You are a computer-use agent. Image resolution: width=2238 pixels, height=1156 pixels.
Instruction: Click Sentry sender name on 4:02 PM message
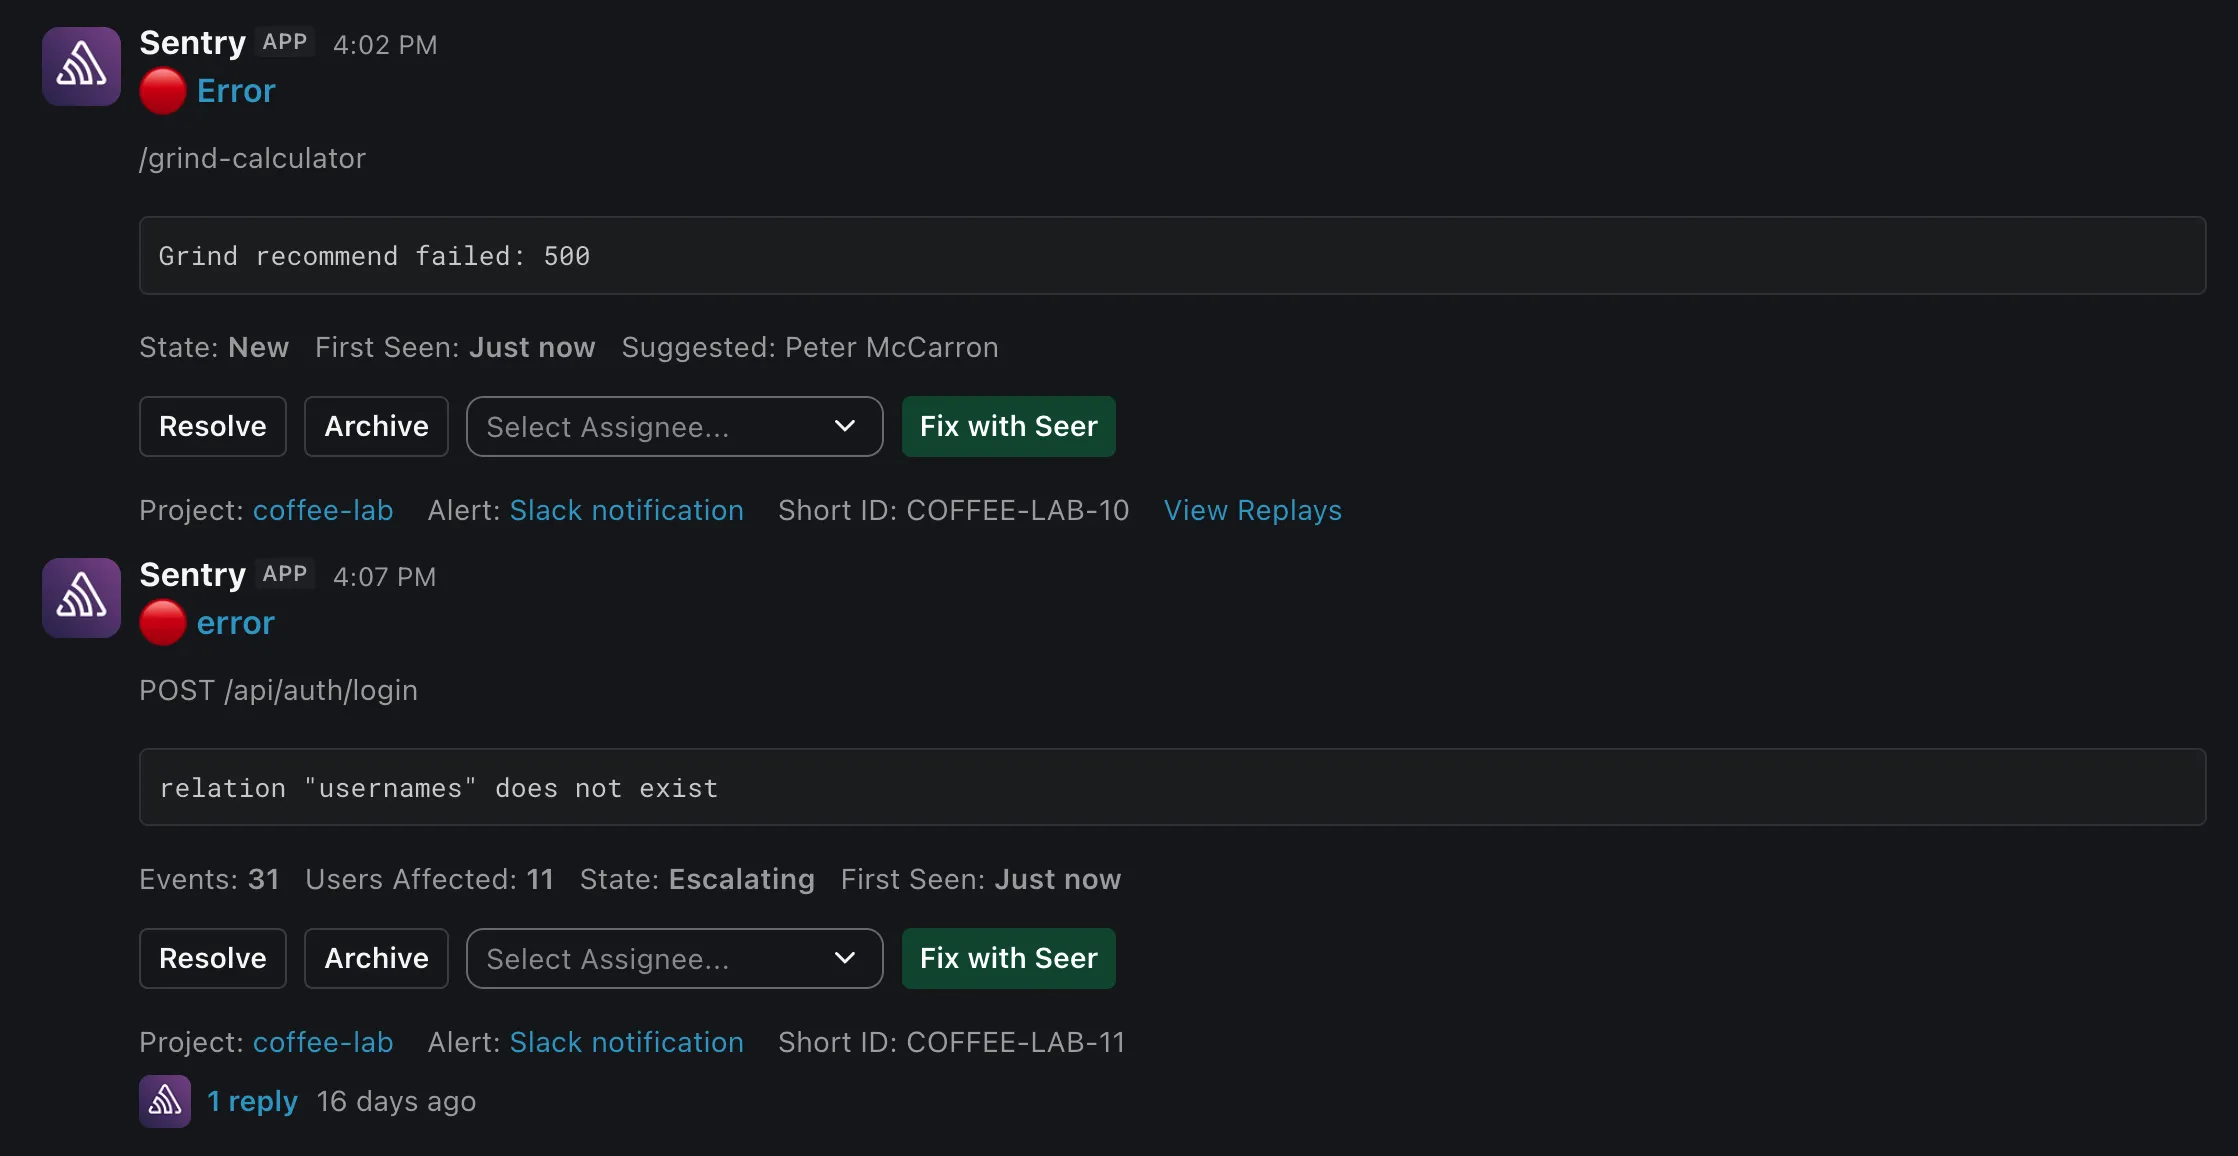click(193, 43)
